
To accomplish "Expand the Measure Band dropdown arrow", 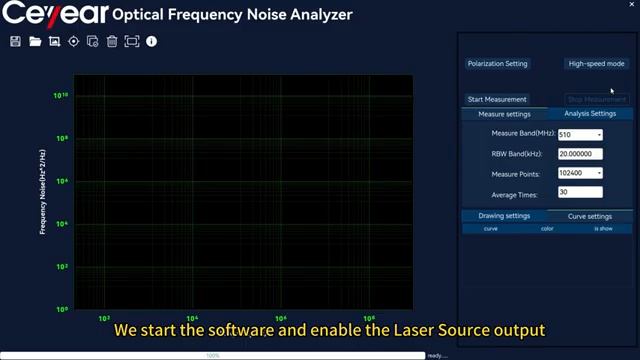I will click(x=599, y=135).
